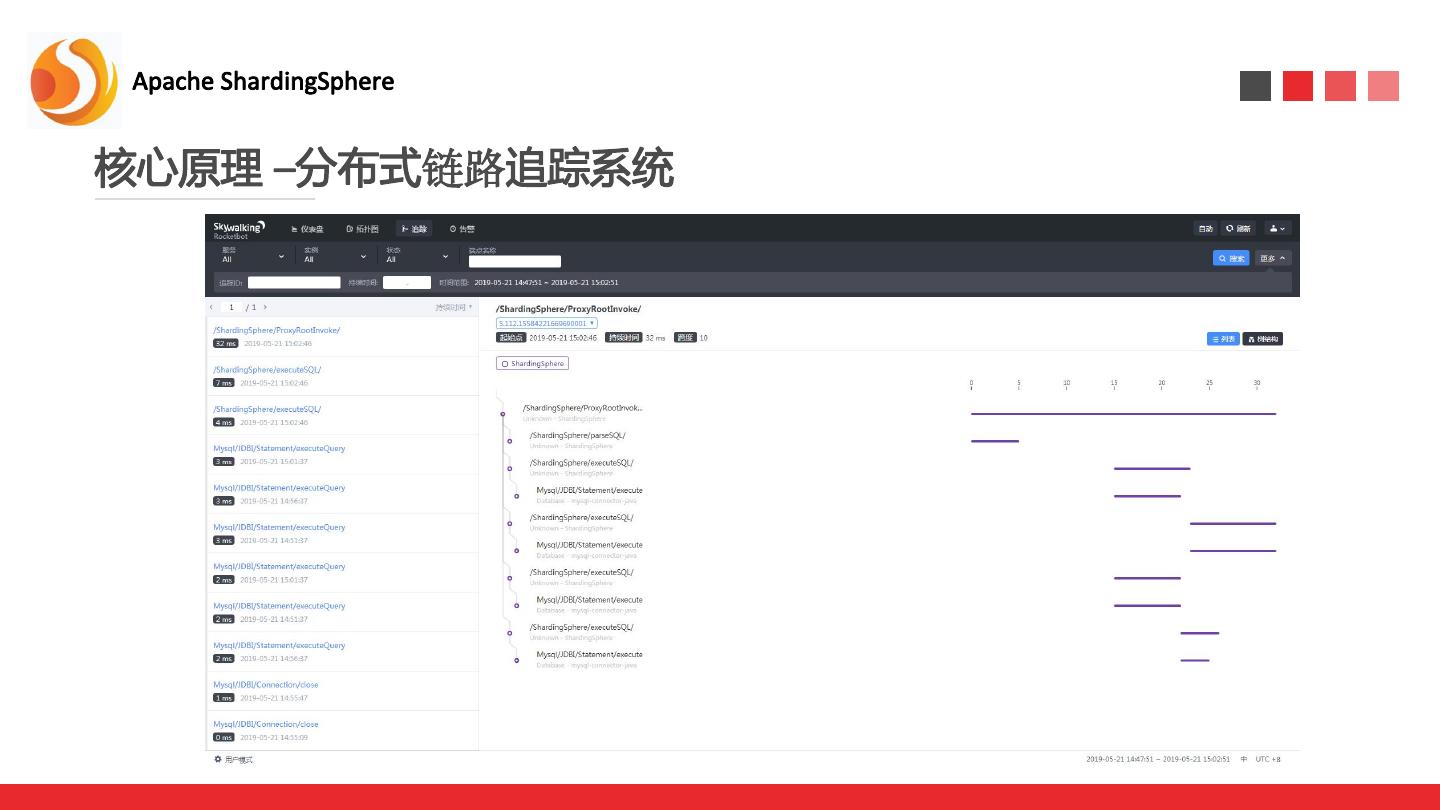
Task: Expand the 状态 status dropdown
Action: tap(417, 256)
